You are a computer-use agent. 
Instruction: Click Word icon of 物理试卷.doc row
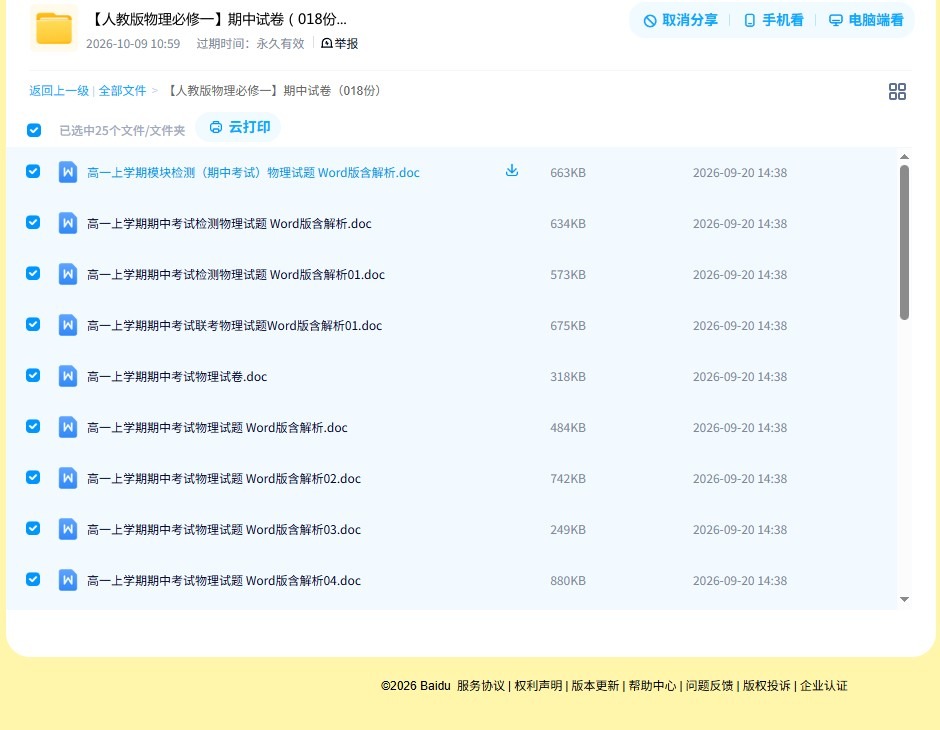[68, 376]
